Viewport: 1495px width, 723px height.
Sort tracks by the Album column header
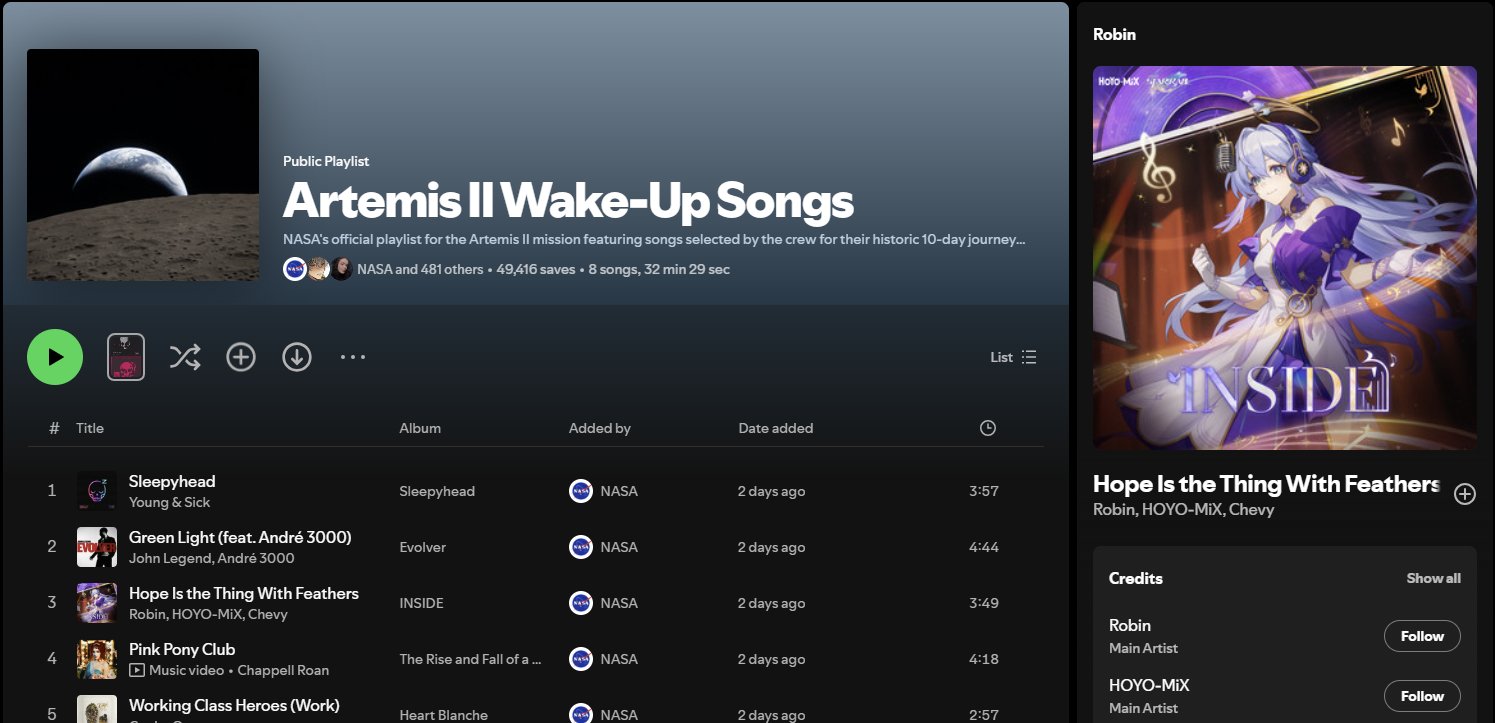click(x=420, y=428)
